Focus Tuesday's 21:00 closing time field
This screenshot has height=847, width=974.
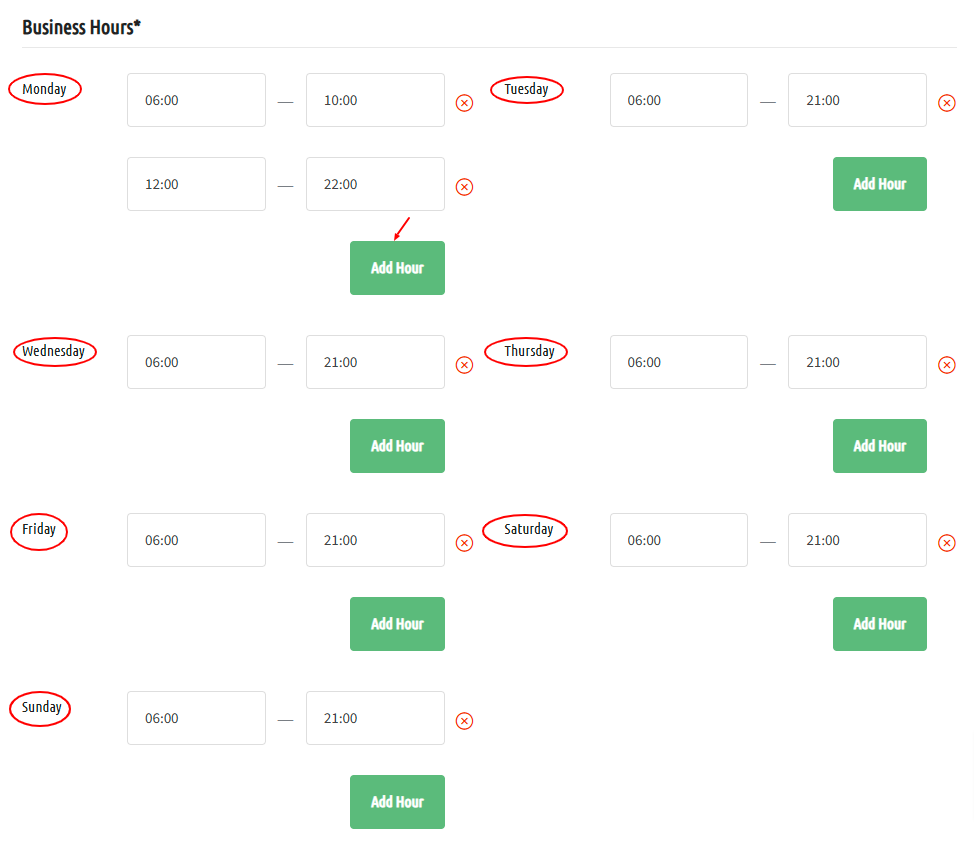pyautogui.click(x=857, y=100)
